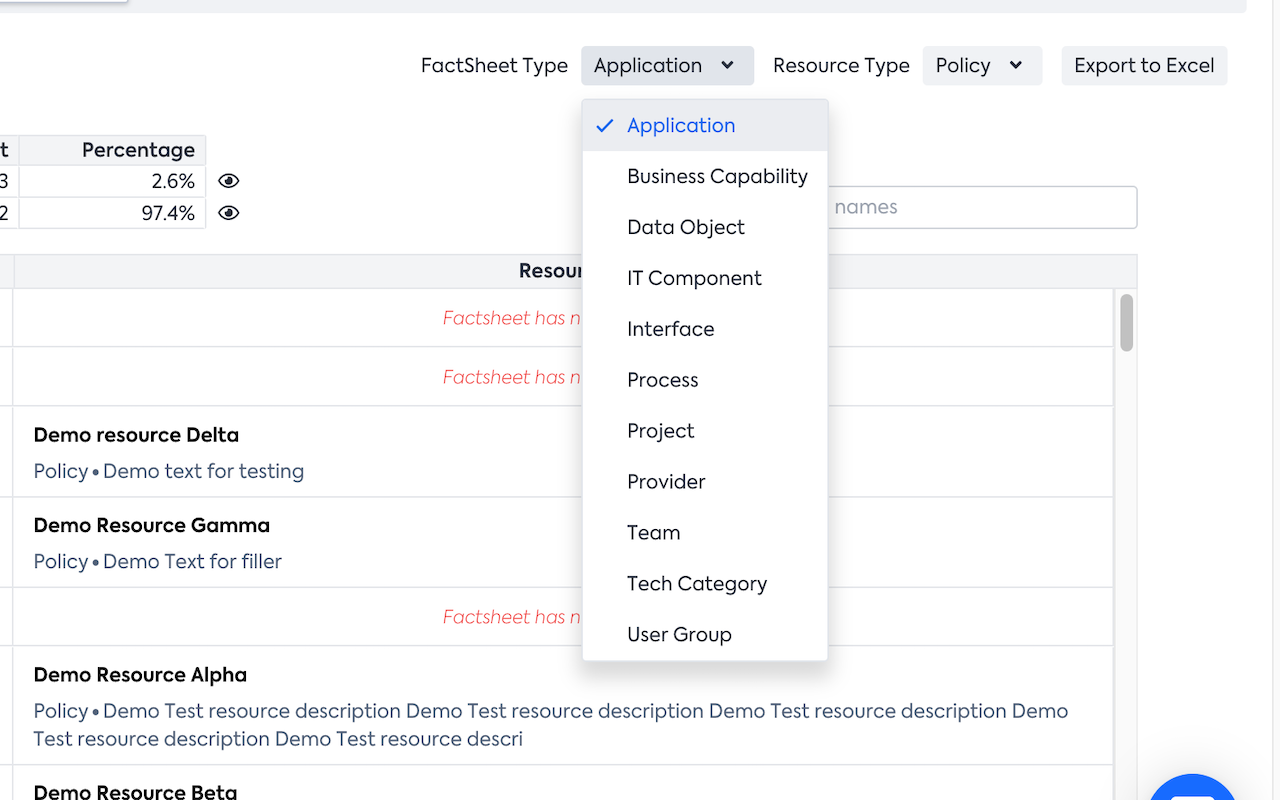The image size is (1280, 800).
Task: Select Project option
Action: click(705, 431)
